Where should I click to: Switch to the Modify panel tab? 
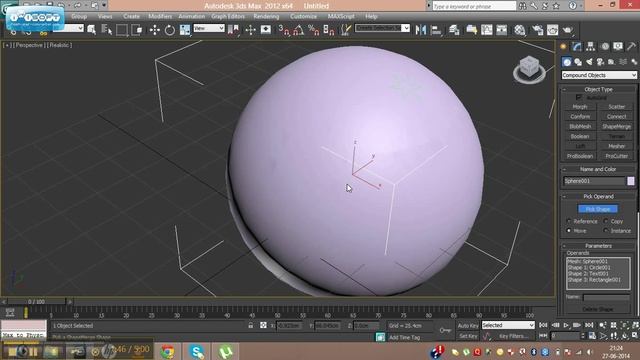pos(577,47)
